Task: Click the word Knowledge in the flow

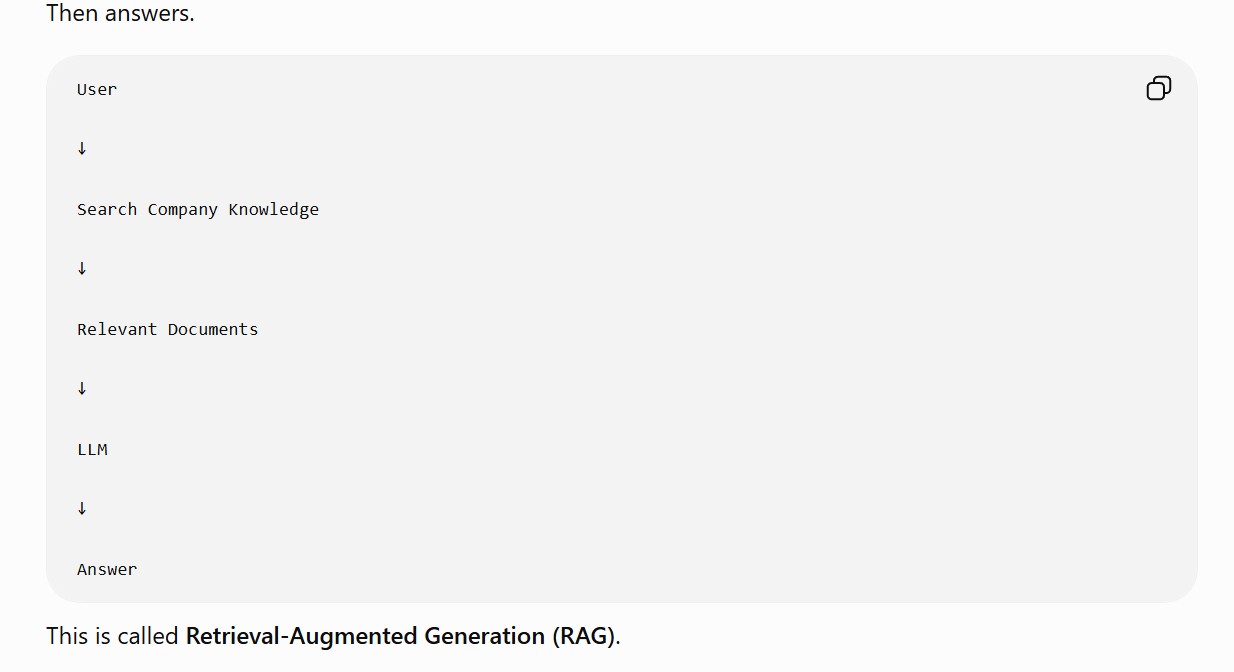Action: [274, 209]
